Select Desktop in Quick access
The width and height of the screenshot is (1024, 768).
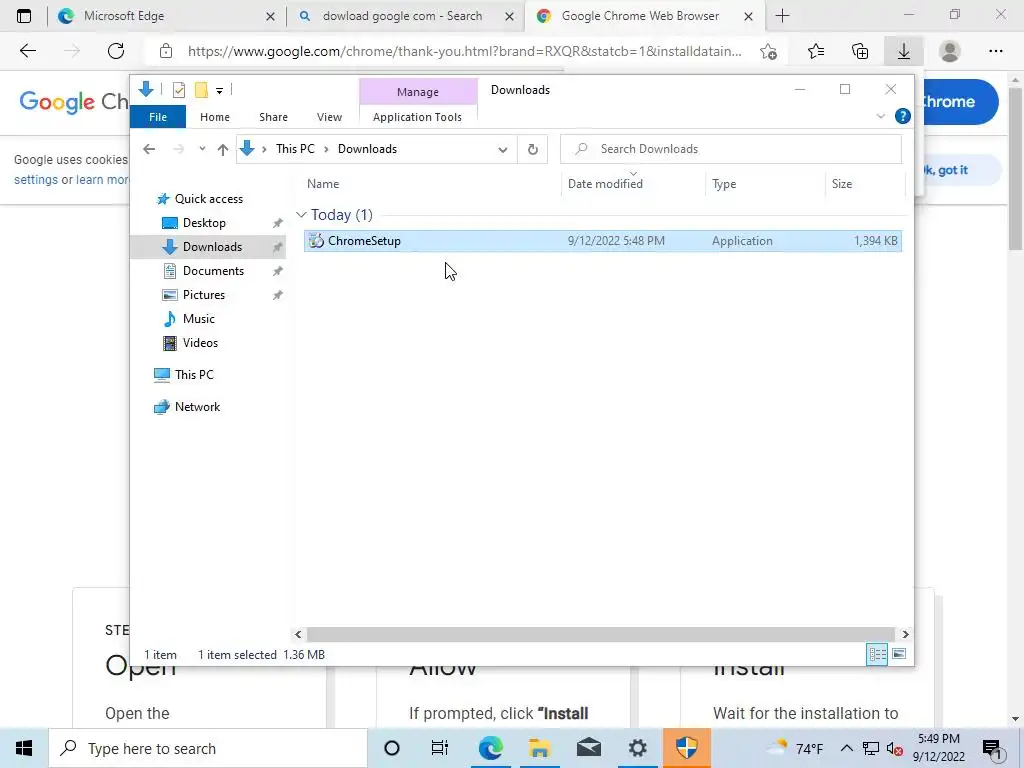click(x=204, y=223)
